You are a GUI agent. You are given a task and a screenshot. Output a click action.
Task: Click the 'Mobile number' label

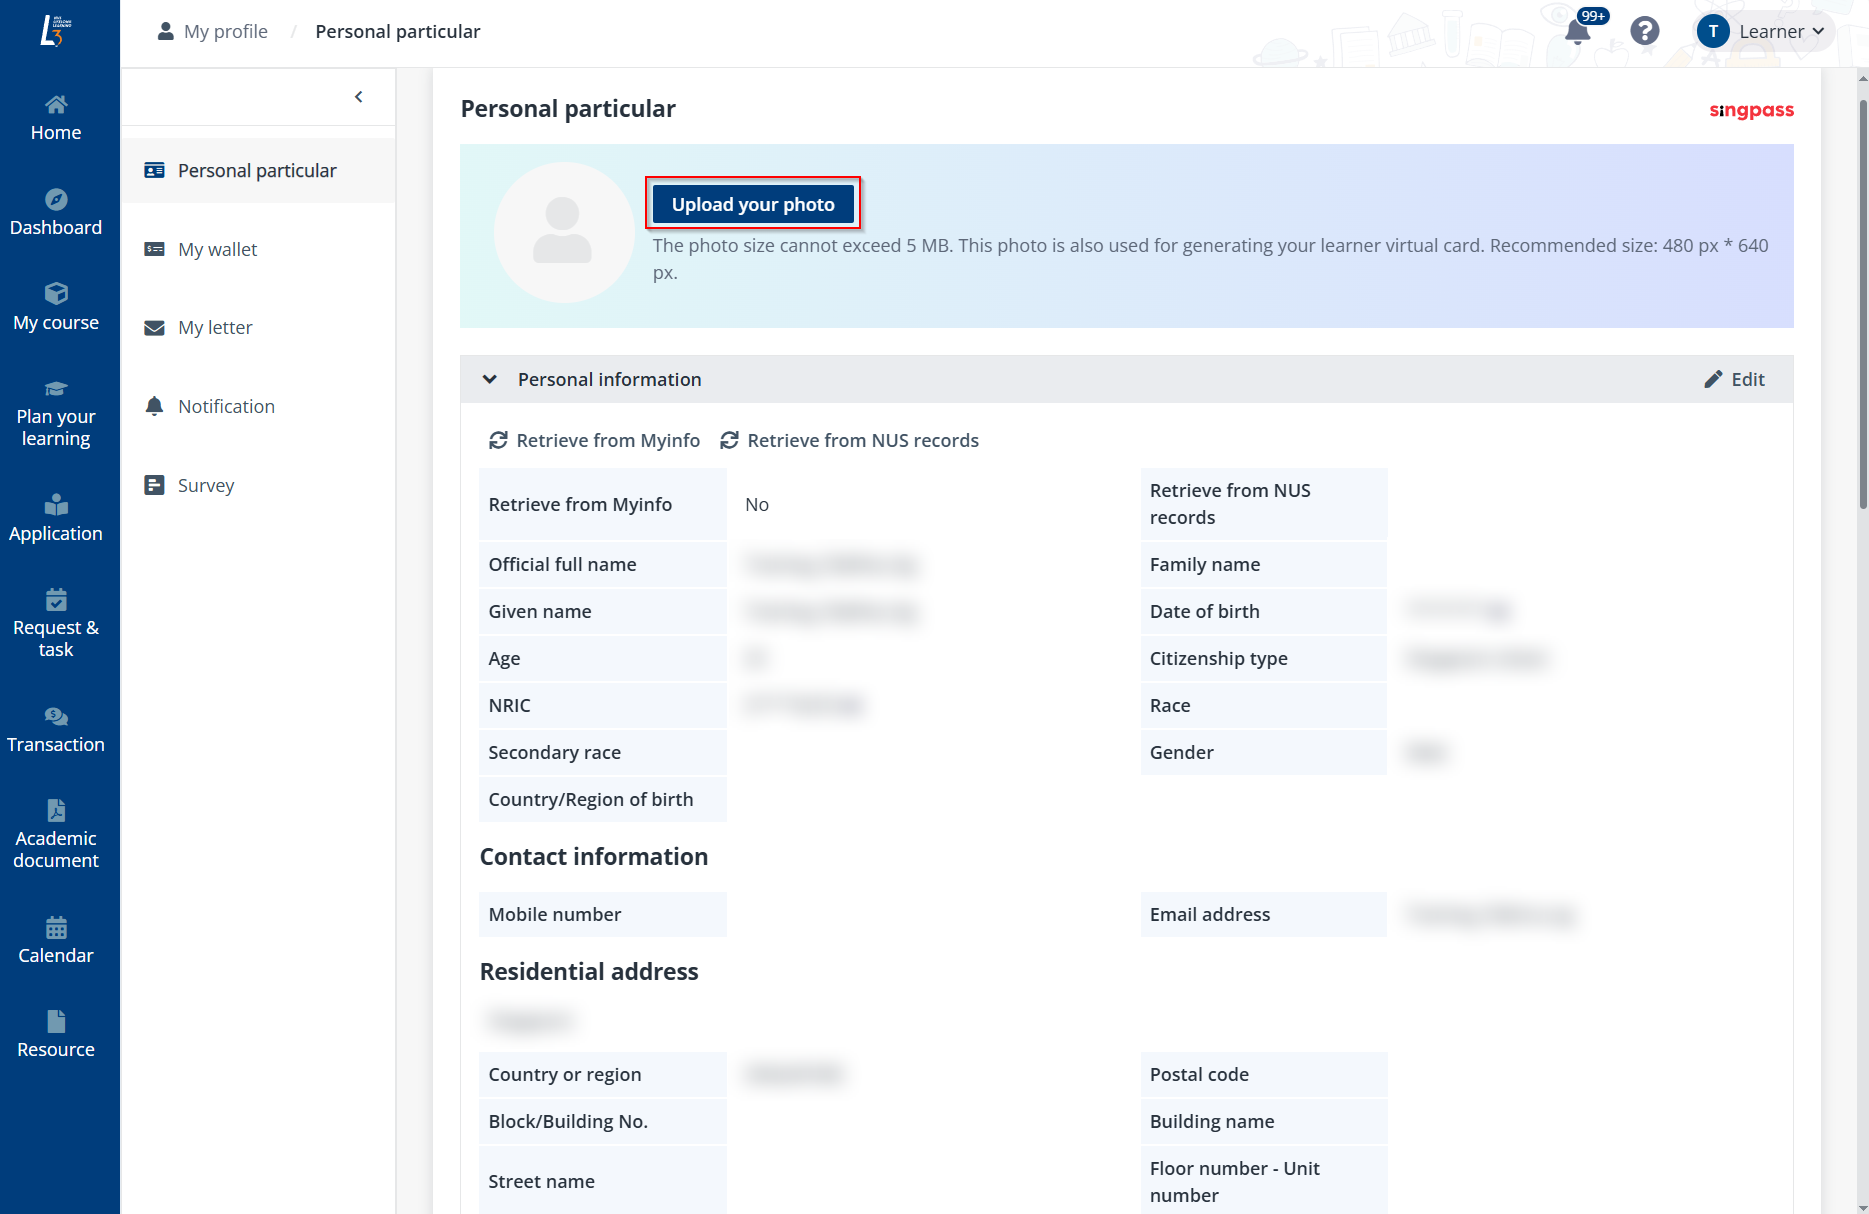(x=554, y=914)
